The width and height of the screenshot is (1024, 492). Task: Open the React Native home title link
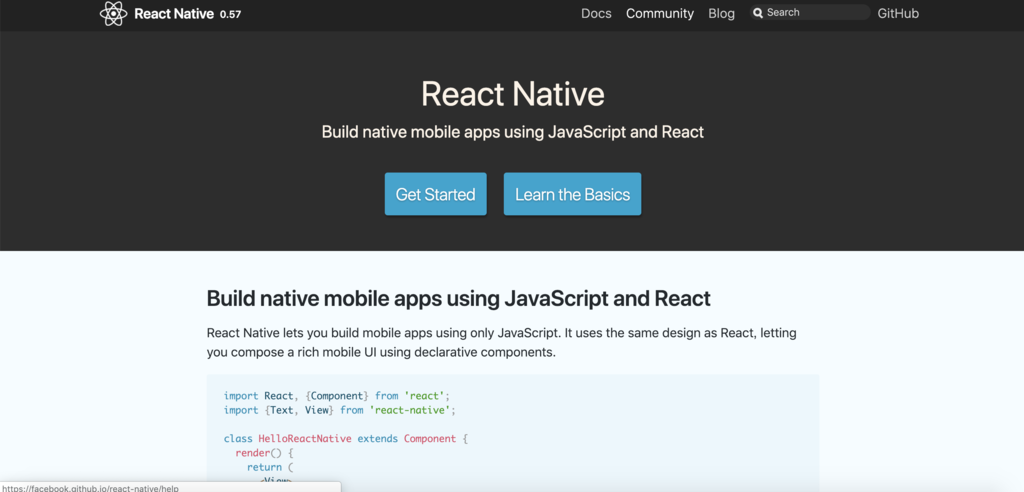pyautogui.click(x=174, y=13)
